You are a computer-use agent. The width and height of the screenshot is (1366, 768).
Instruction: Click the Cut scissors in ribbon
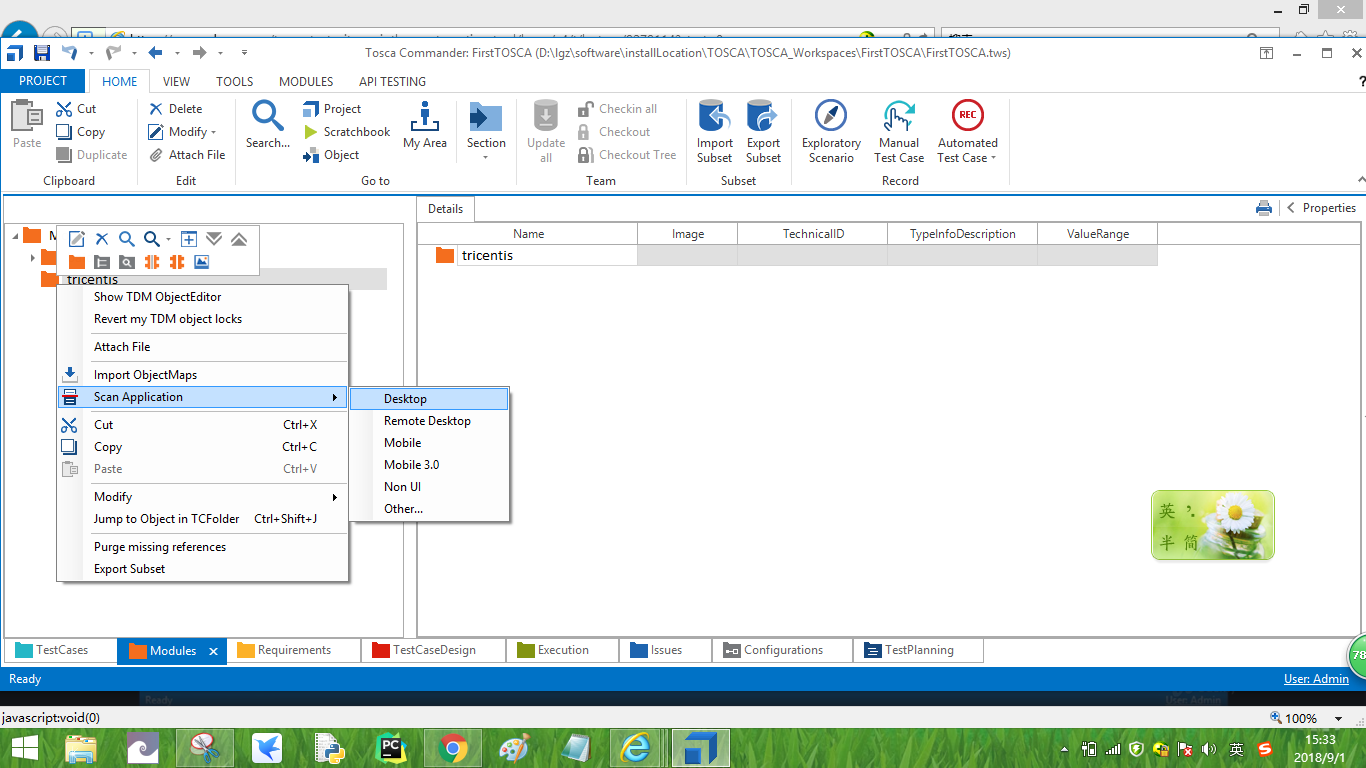pyautogui.click(x=64, y=109)
